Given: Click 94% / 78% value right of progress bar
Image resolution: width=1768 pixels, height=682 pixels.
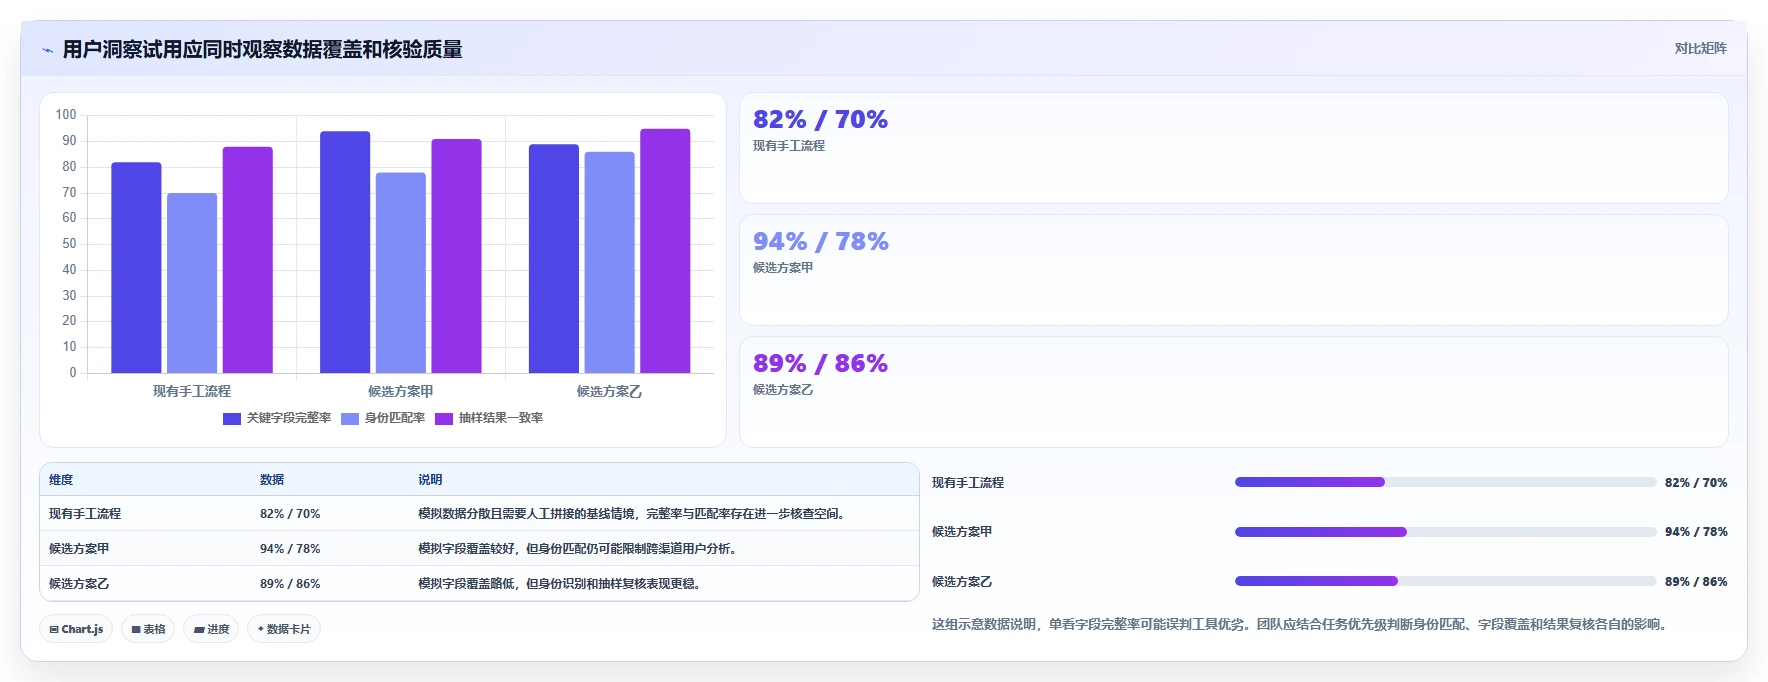Looking at the screenshot, I should 1696,532.
